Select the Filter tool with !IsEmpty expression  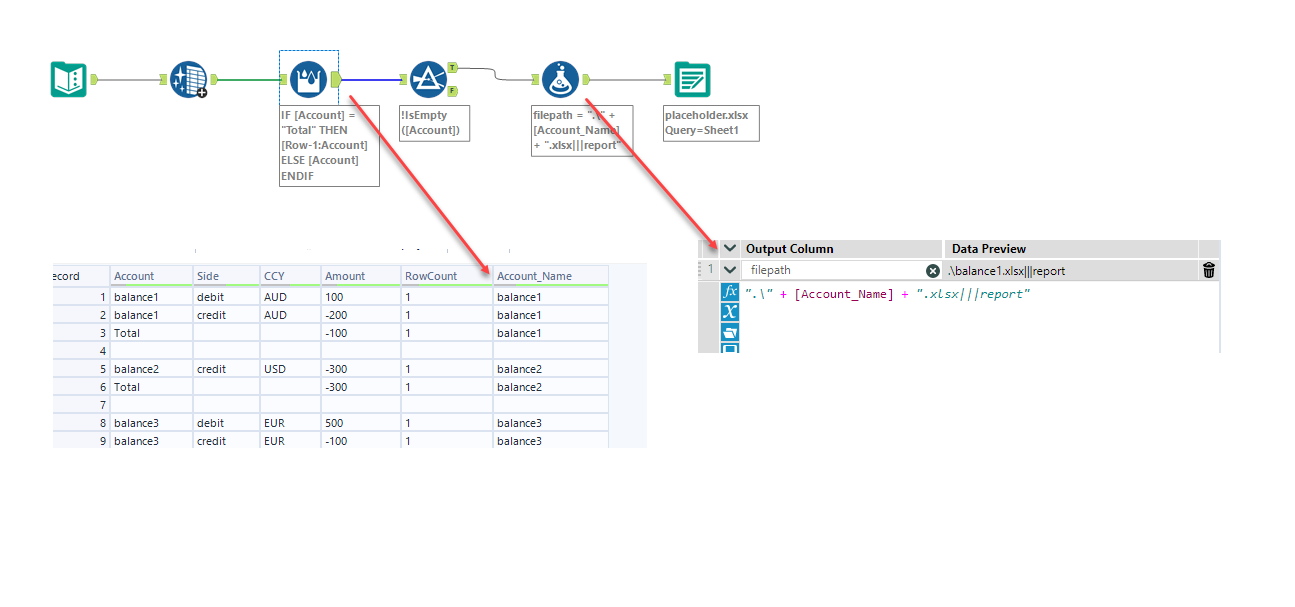coord(431,78)
